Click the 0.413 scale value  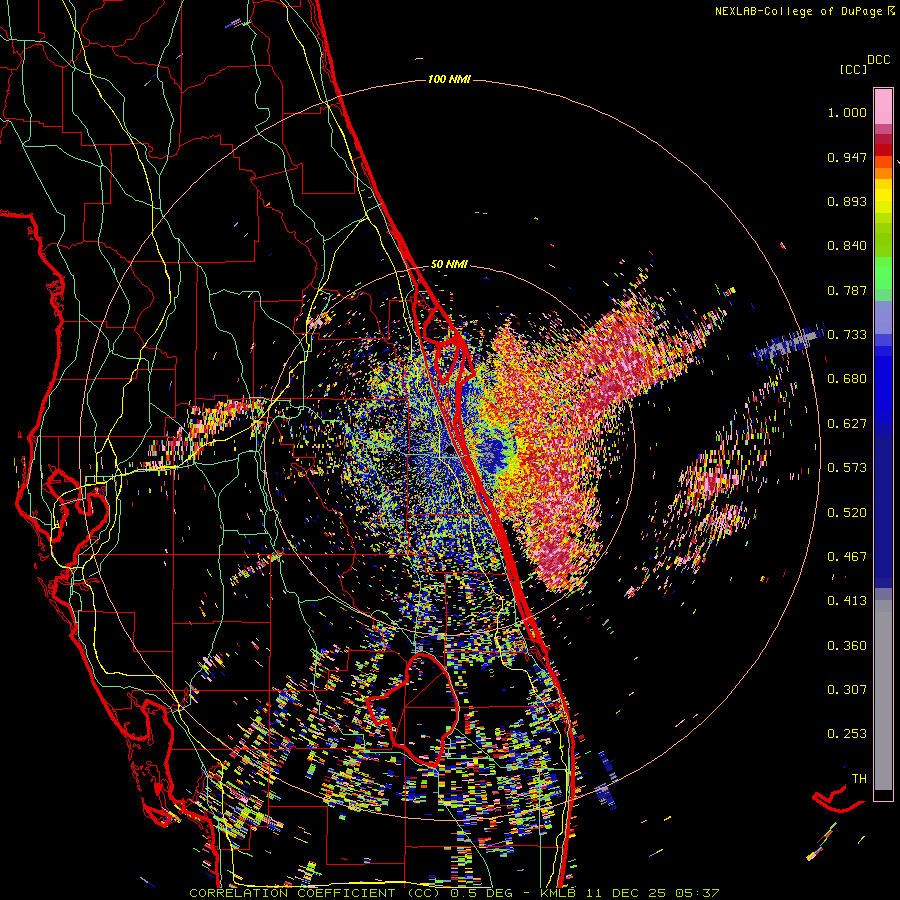point(847,601)
